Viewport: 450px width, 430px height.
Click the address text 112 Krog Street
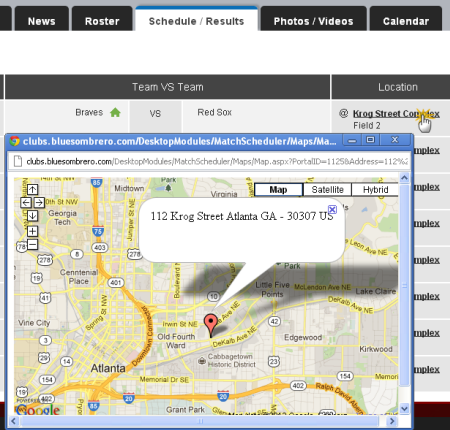[x=242, y=216]
